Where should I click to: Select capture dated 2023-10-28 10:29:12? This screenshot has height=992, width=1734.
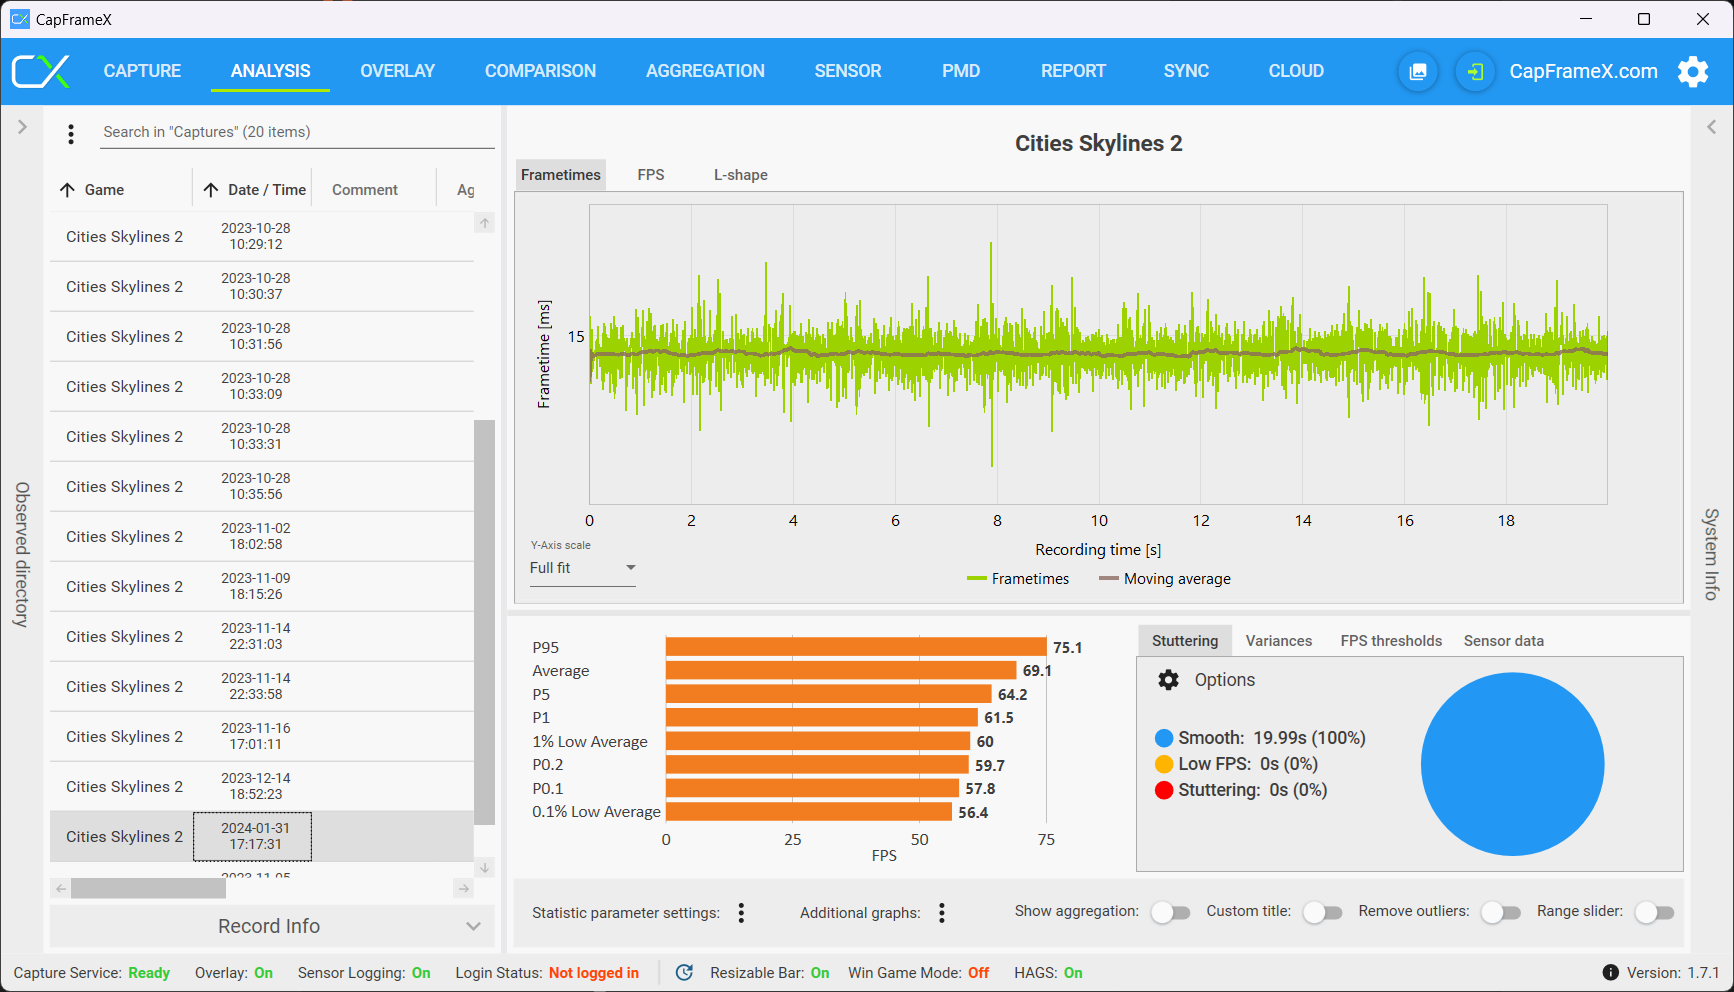point(262,237)
